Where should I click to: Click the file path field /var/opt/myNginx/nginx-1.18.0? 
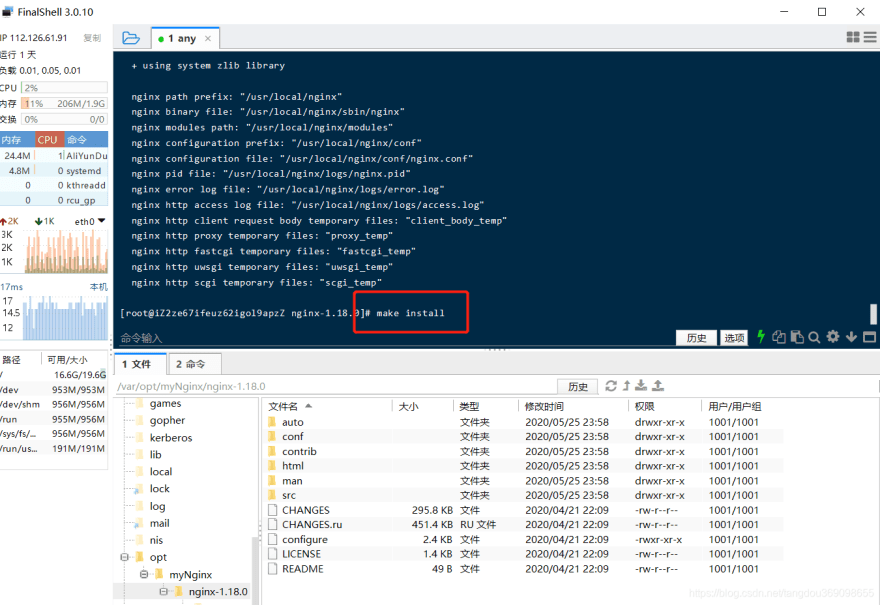(x=336, y=386)
